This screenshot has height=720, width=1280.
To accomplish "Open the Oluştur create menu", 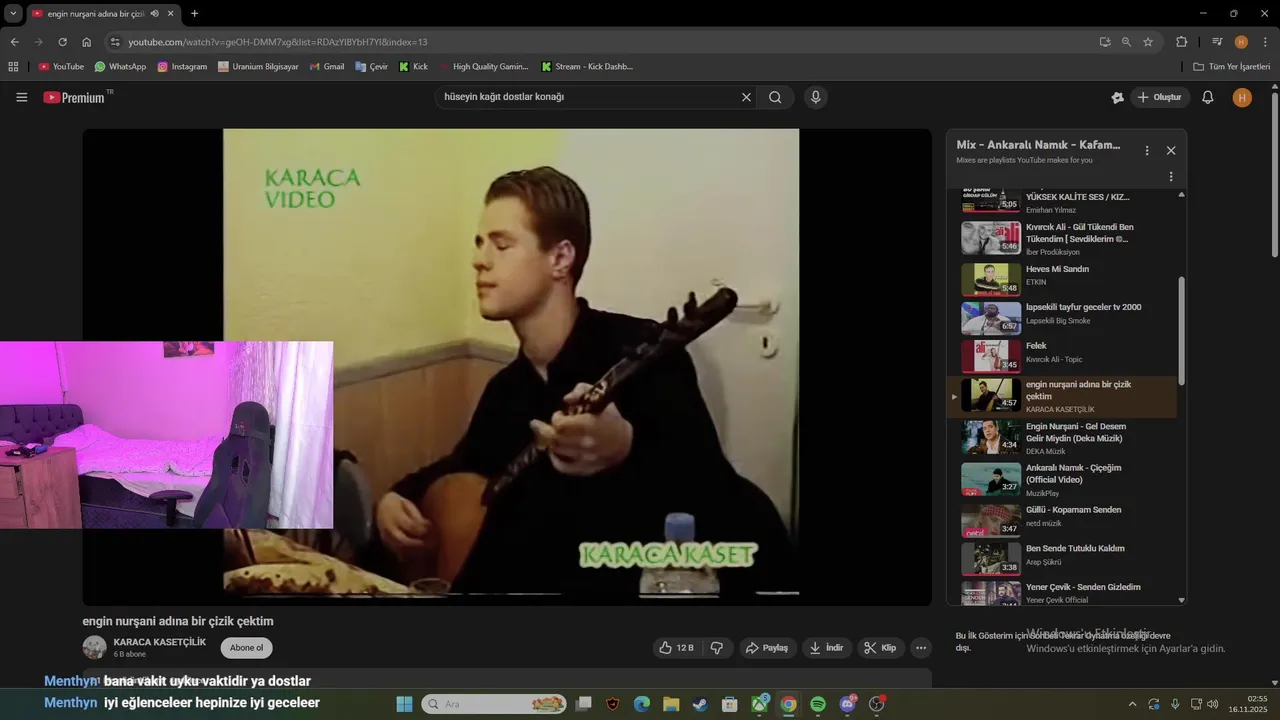I will (x=1159, y=97).
